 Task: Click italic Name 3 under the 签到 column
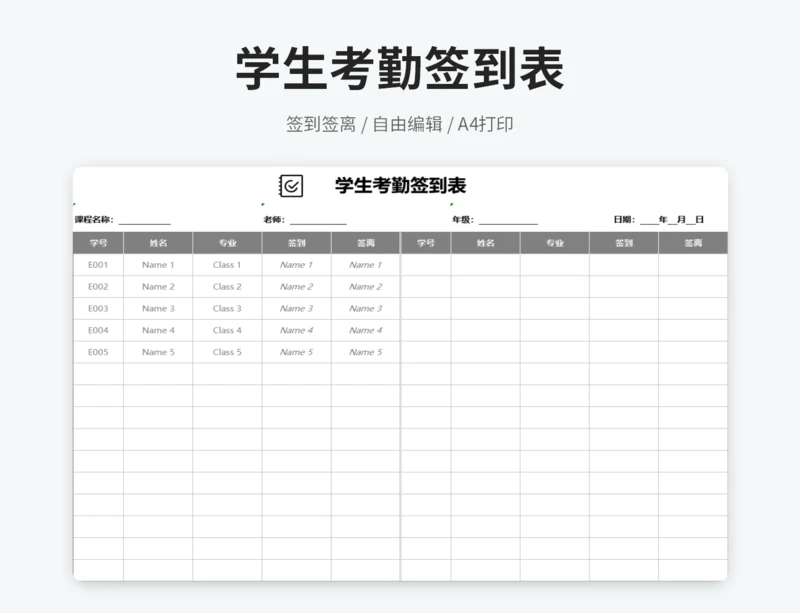(296, 308)
